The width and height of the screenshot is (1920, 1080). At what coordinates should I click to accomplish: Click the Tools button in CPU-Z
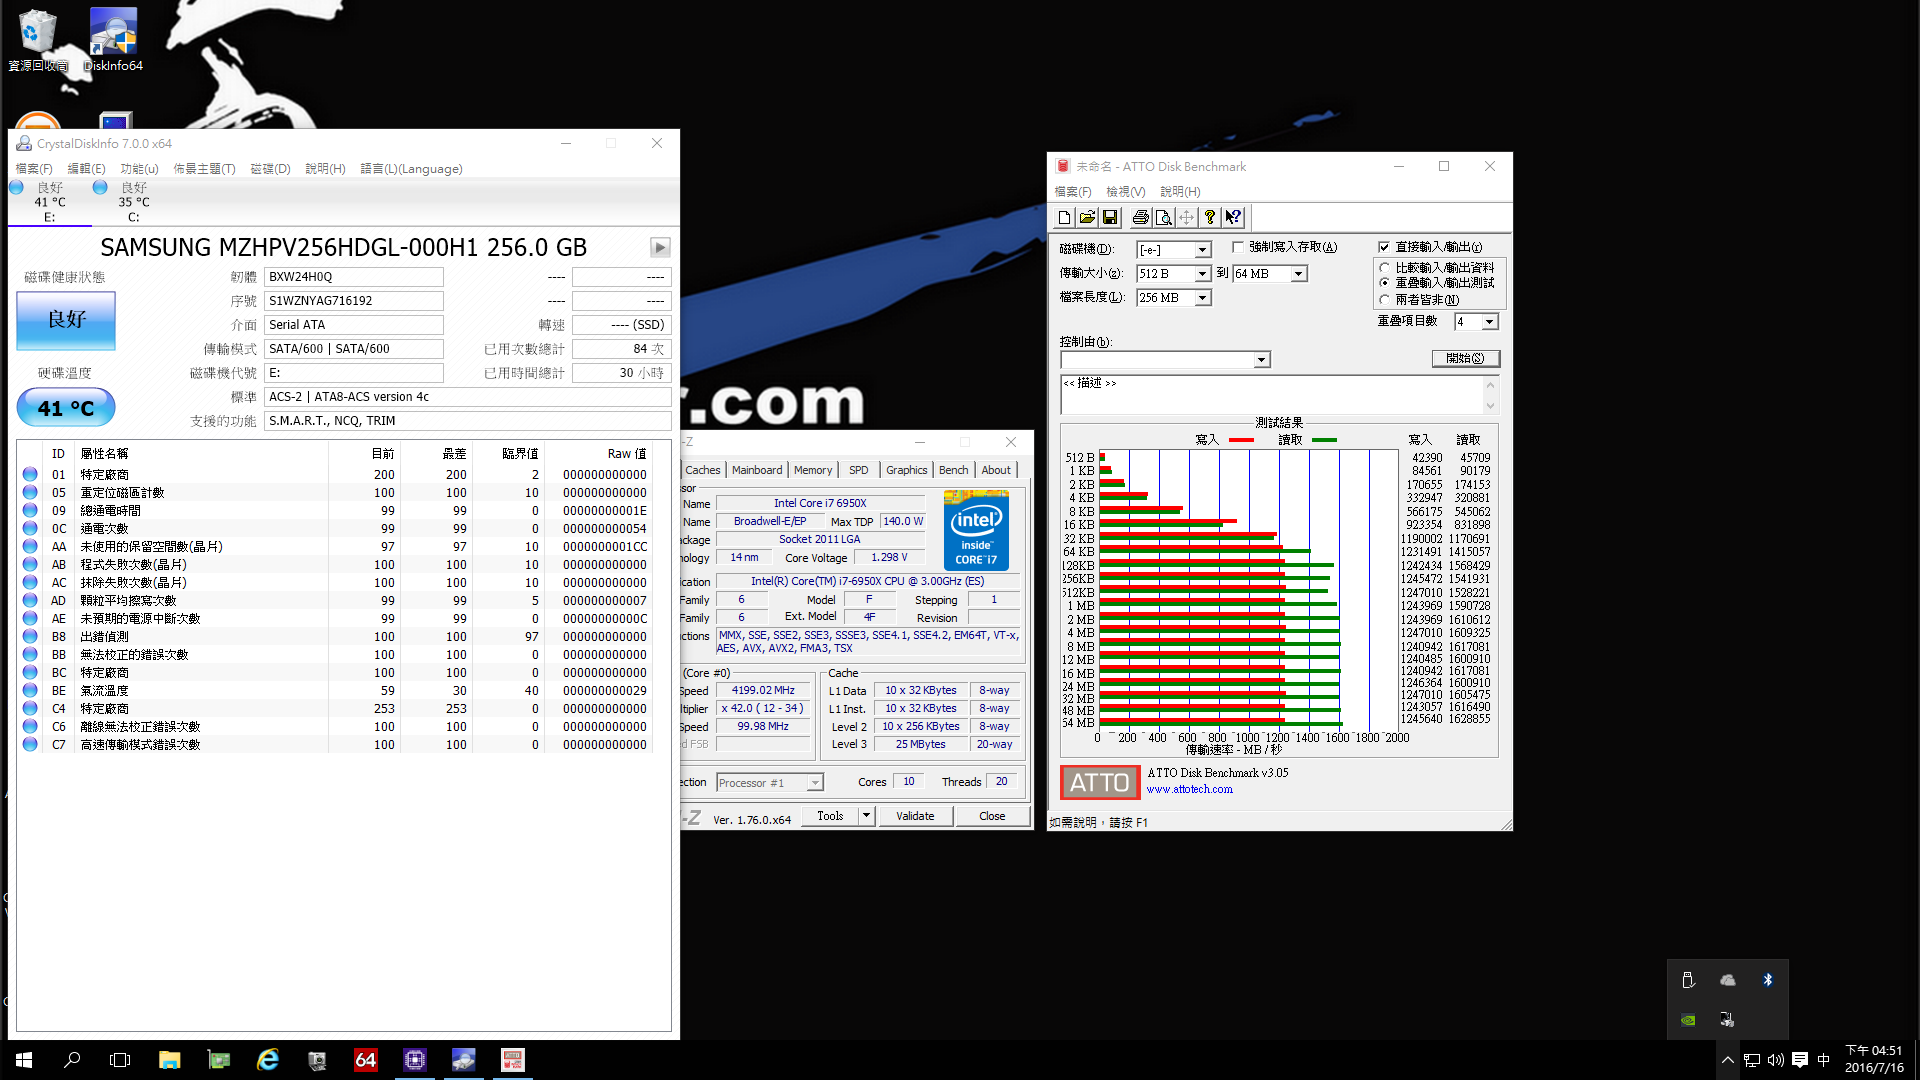tap(830, 816)
